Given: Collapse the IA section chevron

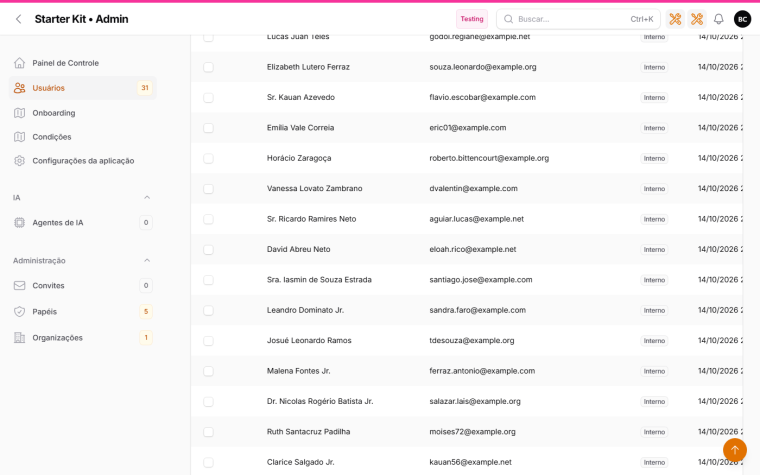Looking at the screenshot, I should point(147,197).
